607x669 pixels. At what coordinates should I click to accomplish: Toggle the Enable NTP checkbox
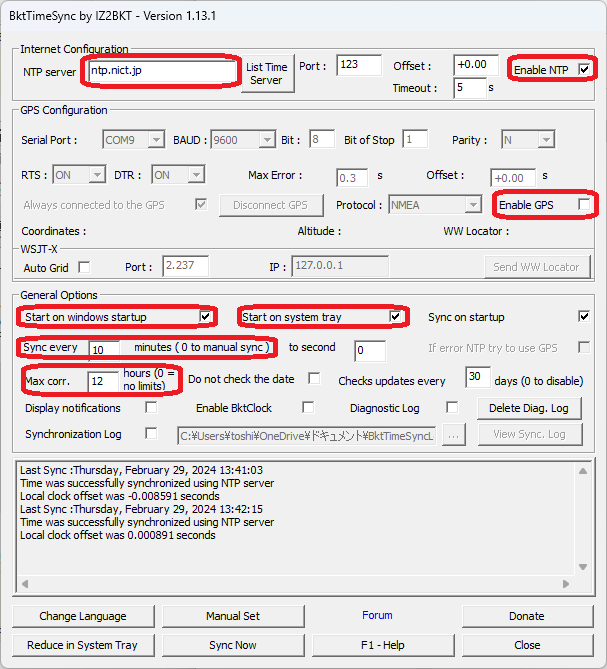(x=584, y=69)
